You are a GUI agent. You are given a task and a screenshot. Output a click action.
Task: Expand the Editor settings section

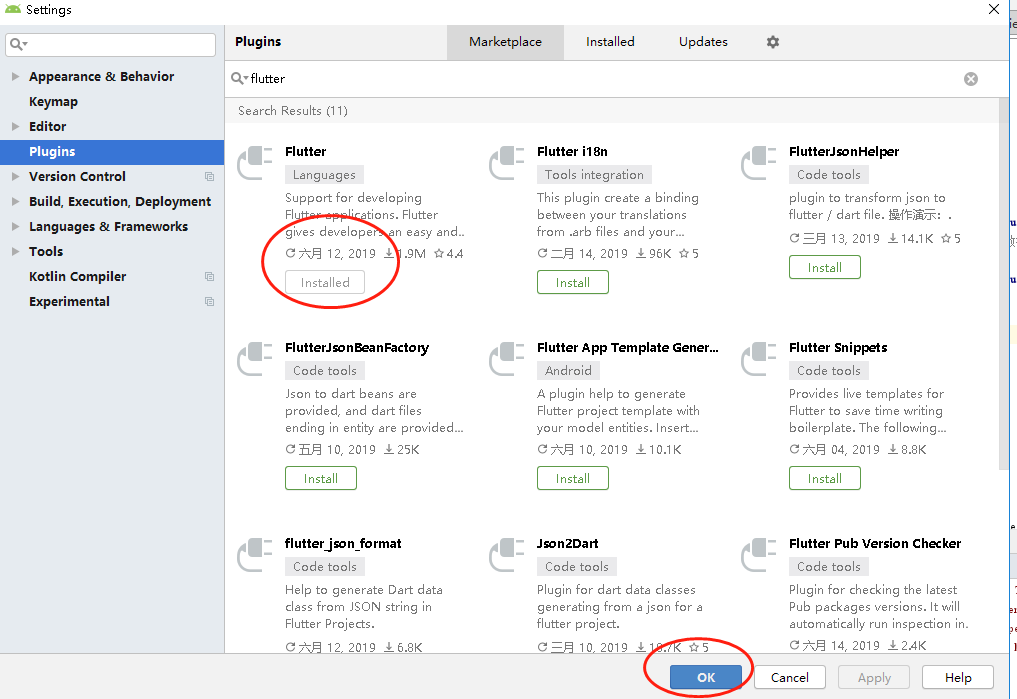coord(16,126)
